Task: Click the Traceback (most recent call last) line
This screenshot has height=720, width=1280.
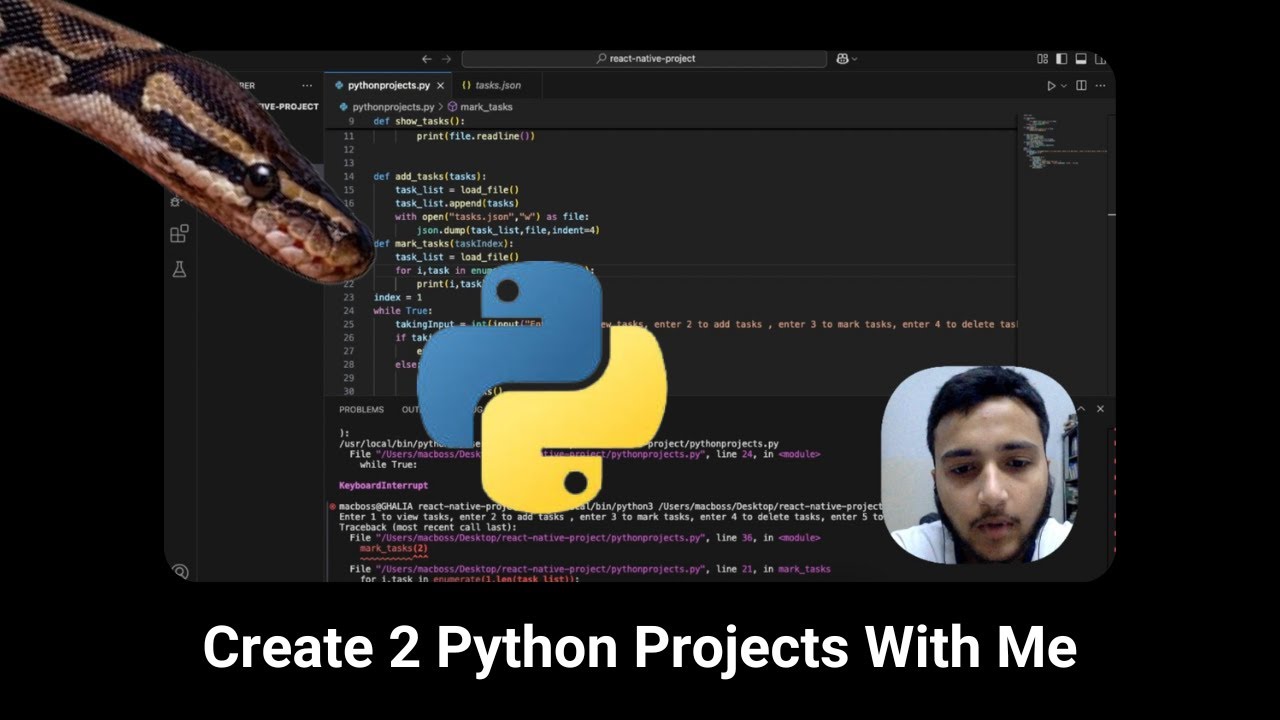Action: point(427,527)
